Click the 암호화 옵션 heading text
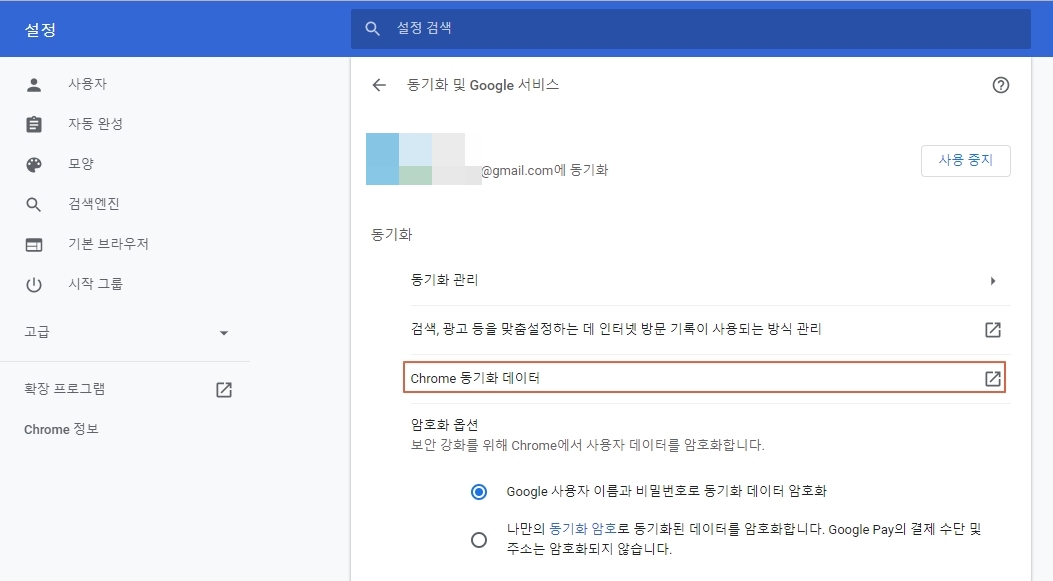Image resolution: width=1053 pixels, height=581 pixels. pos(444,424)
